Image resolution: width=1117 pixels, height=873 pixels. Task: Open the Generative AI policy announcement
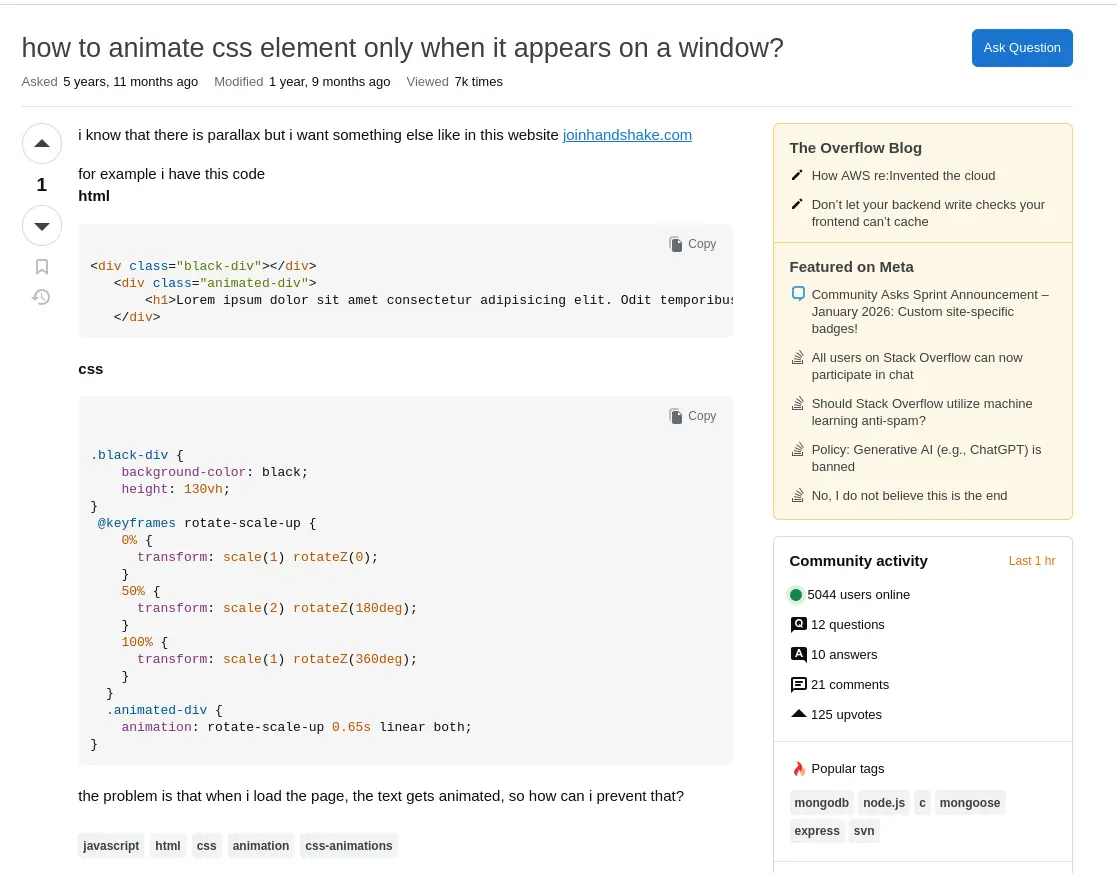click(x=926, y=457)
